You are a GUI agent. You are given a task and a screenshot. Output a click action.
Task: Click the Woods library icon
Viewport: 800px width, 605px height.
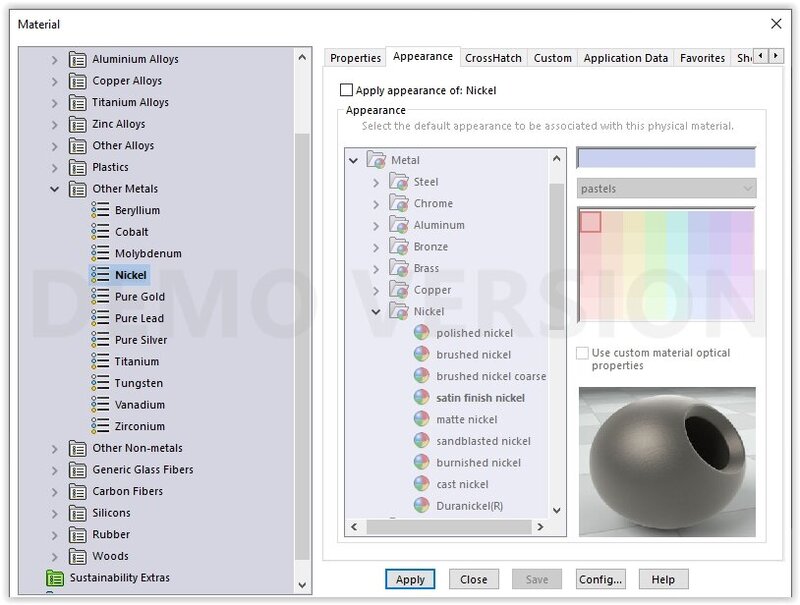(x=78, y=556)
